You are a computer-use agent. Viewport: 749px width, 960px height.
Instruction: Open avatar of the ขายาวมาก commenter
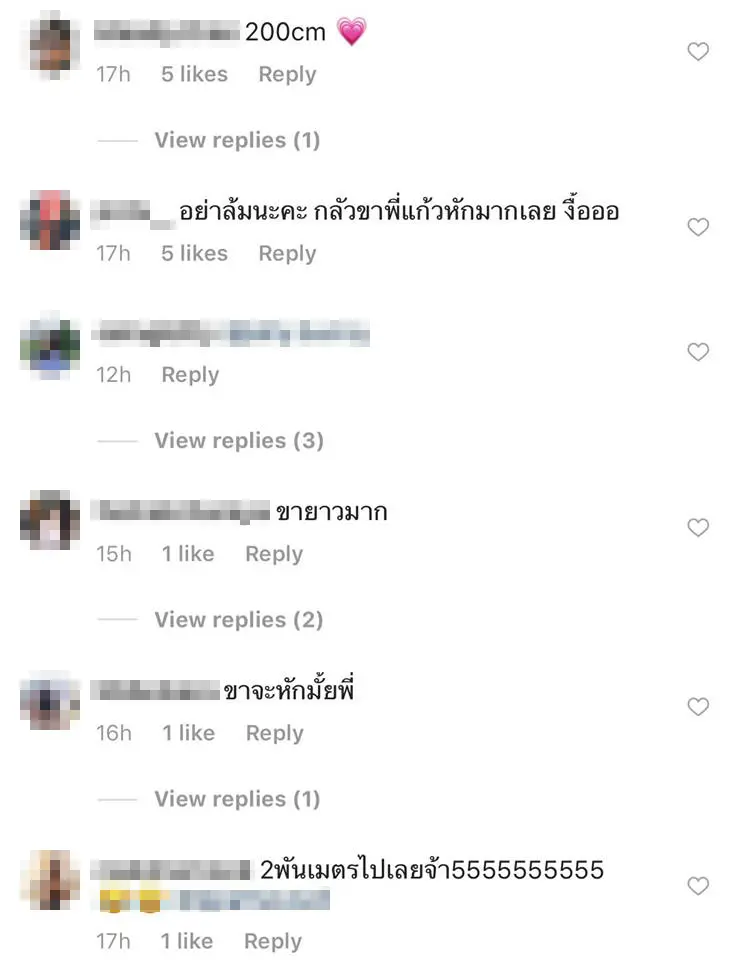50,520
